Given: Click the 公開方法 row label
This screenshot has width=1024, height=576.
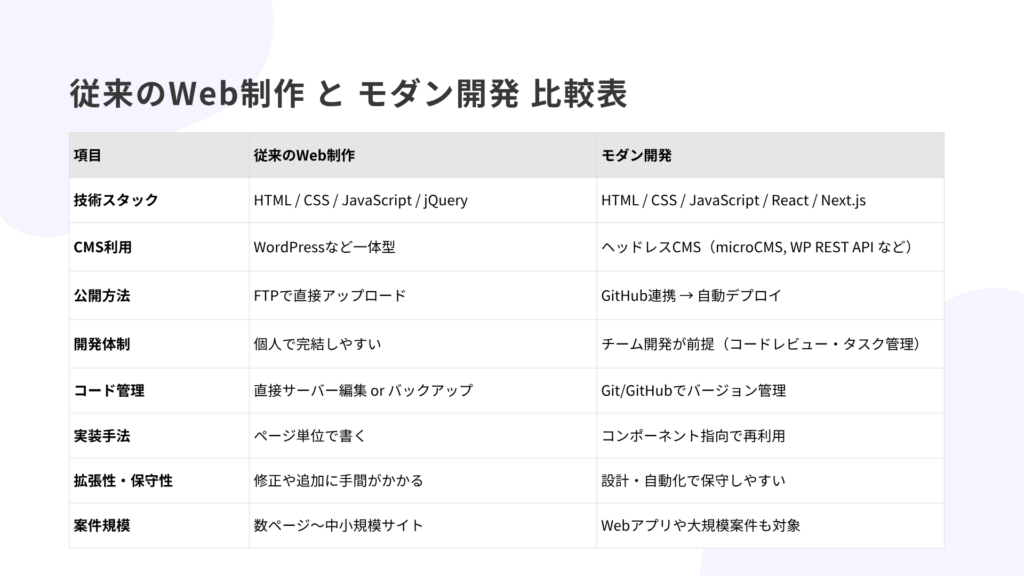Looking at the screenshot, I should click(102, 296).
